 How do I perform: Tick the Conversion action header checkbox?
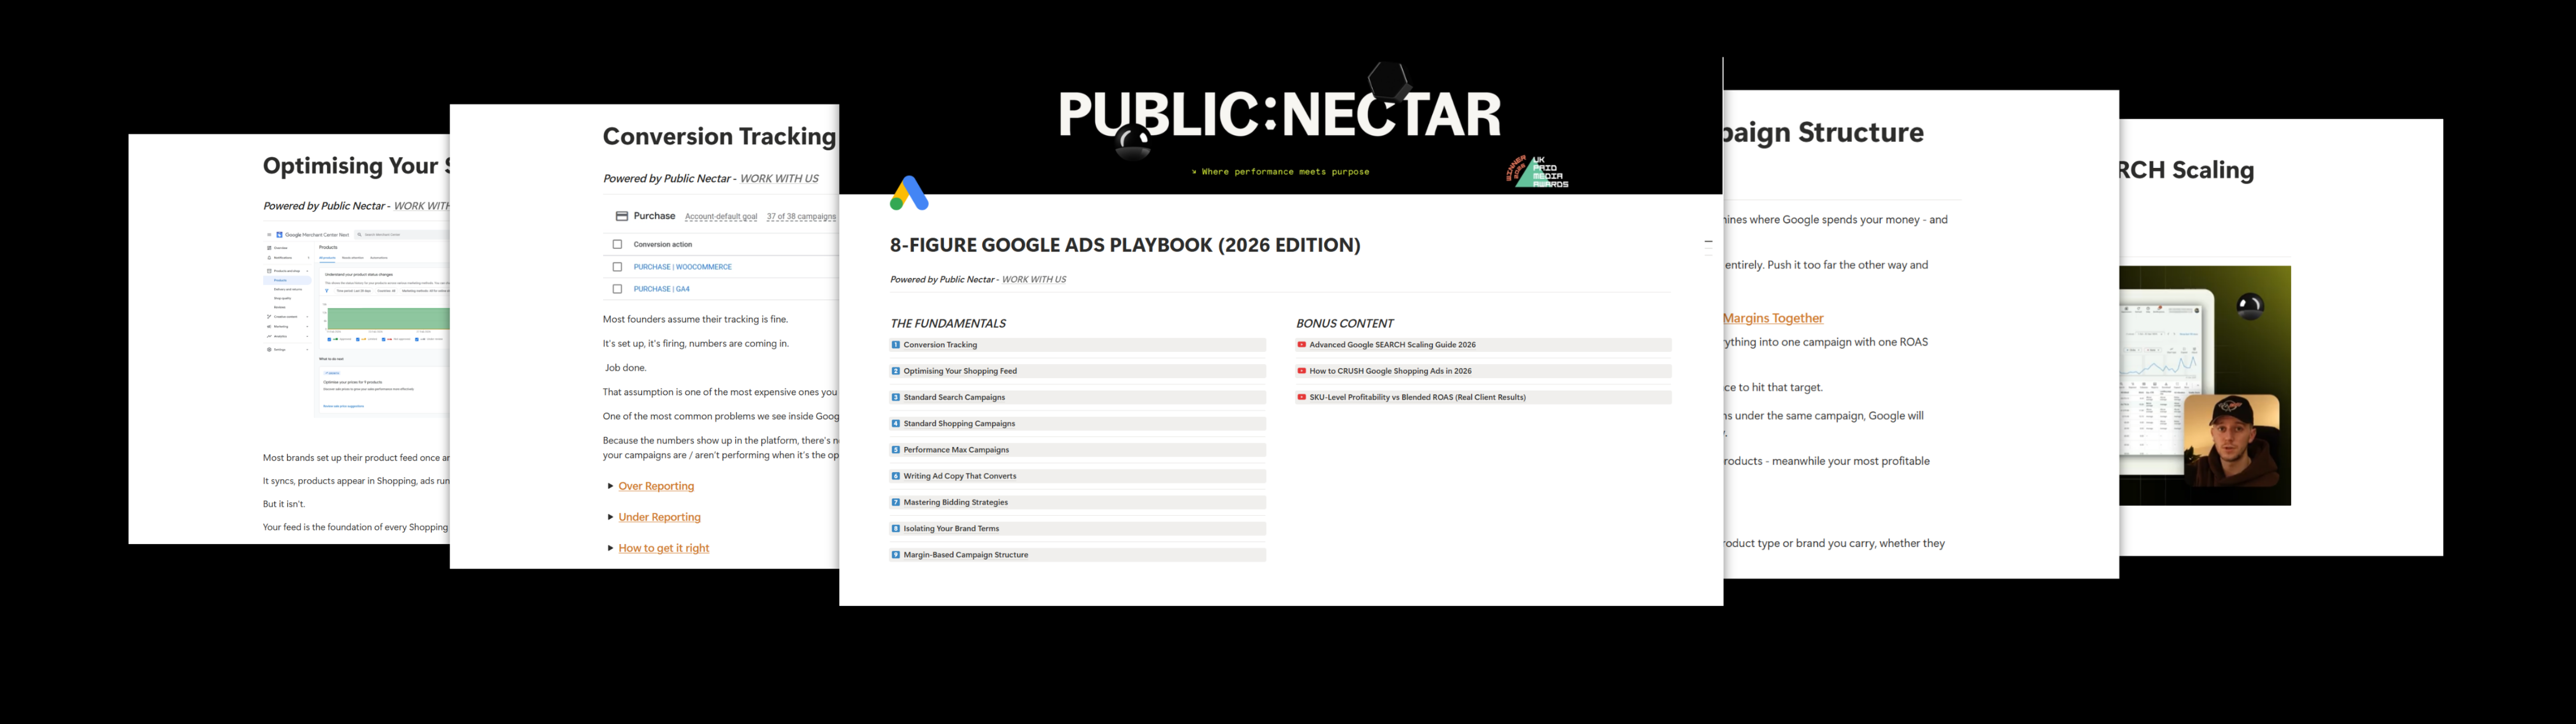[x=617, y=244]
